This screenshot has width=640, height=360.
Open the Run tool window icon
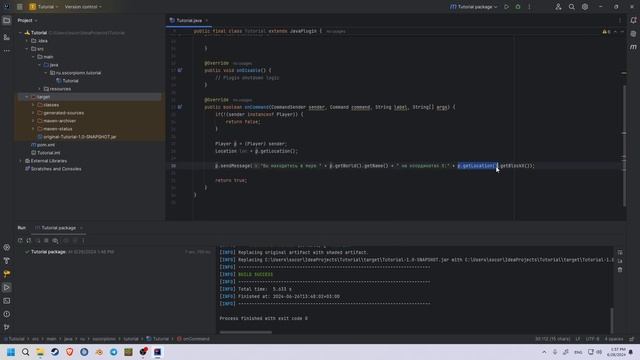(x=7, y=287)
